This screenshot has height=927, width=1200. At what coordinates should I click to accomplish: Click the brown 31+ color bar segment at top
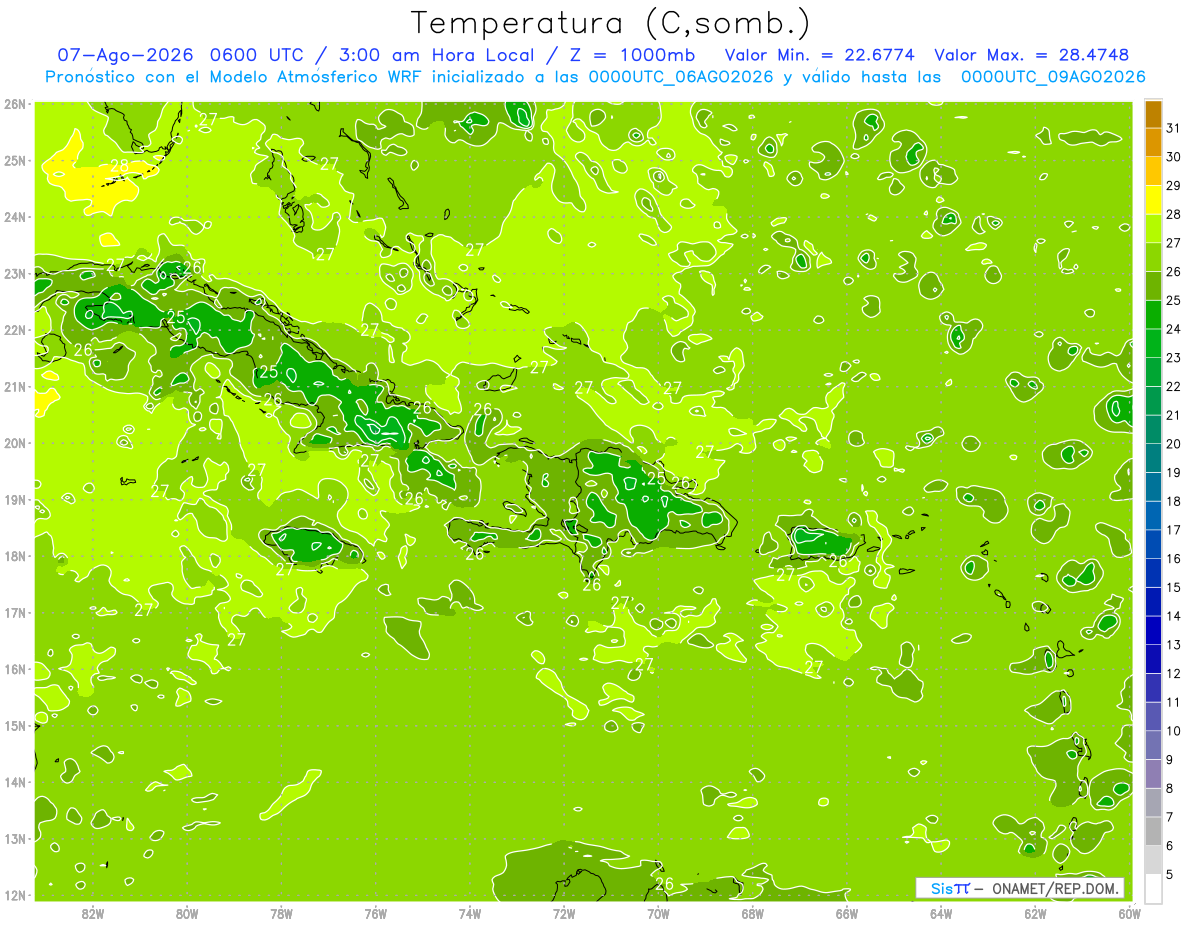pyautogui.click(x=1153, y=114)
